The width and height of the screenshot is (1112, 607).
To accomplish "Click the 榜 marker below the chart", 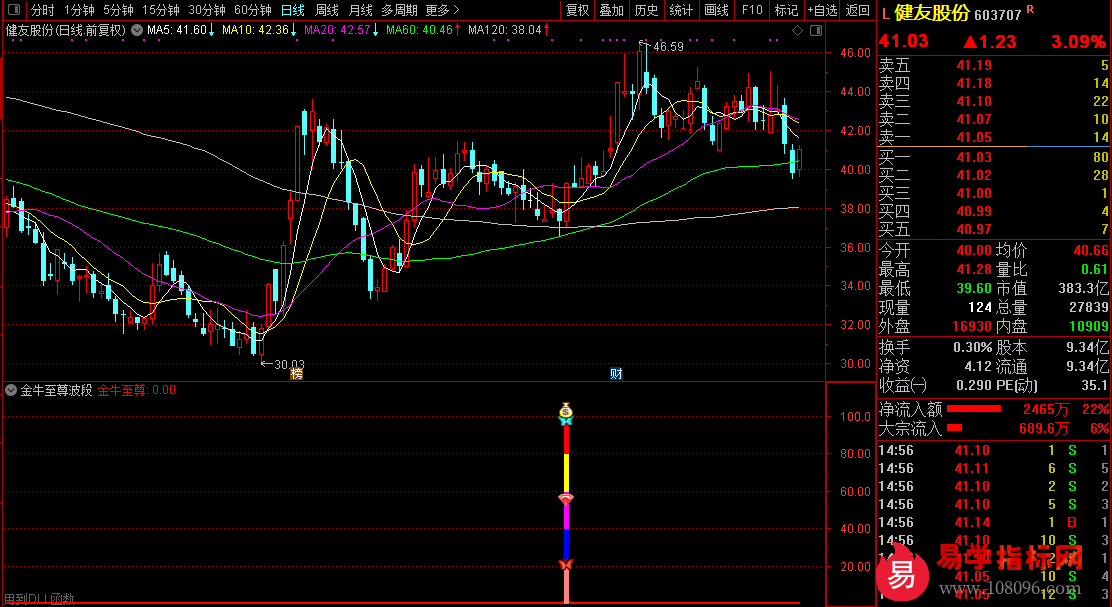I will [x=296, y=374].
